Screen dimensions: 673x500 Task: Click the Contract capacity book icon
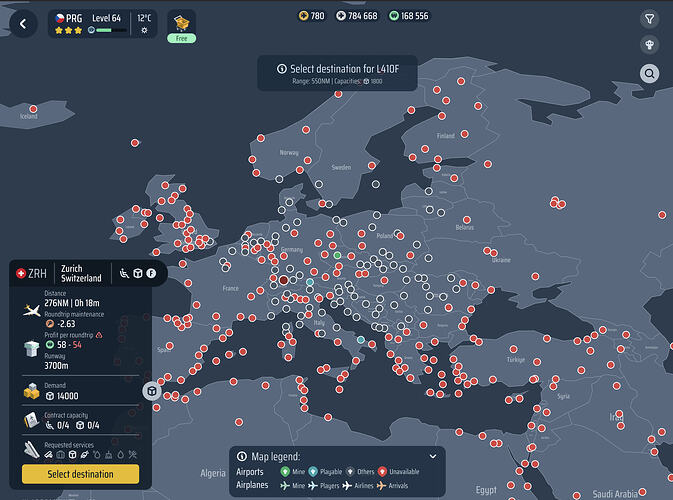pos(32,420)
